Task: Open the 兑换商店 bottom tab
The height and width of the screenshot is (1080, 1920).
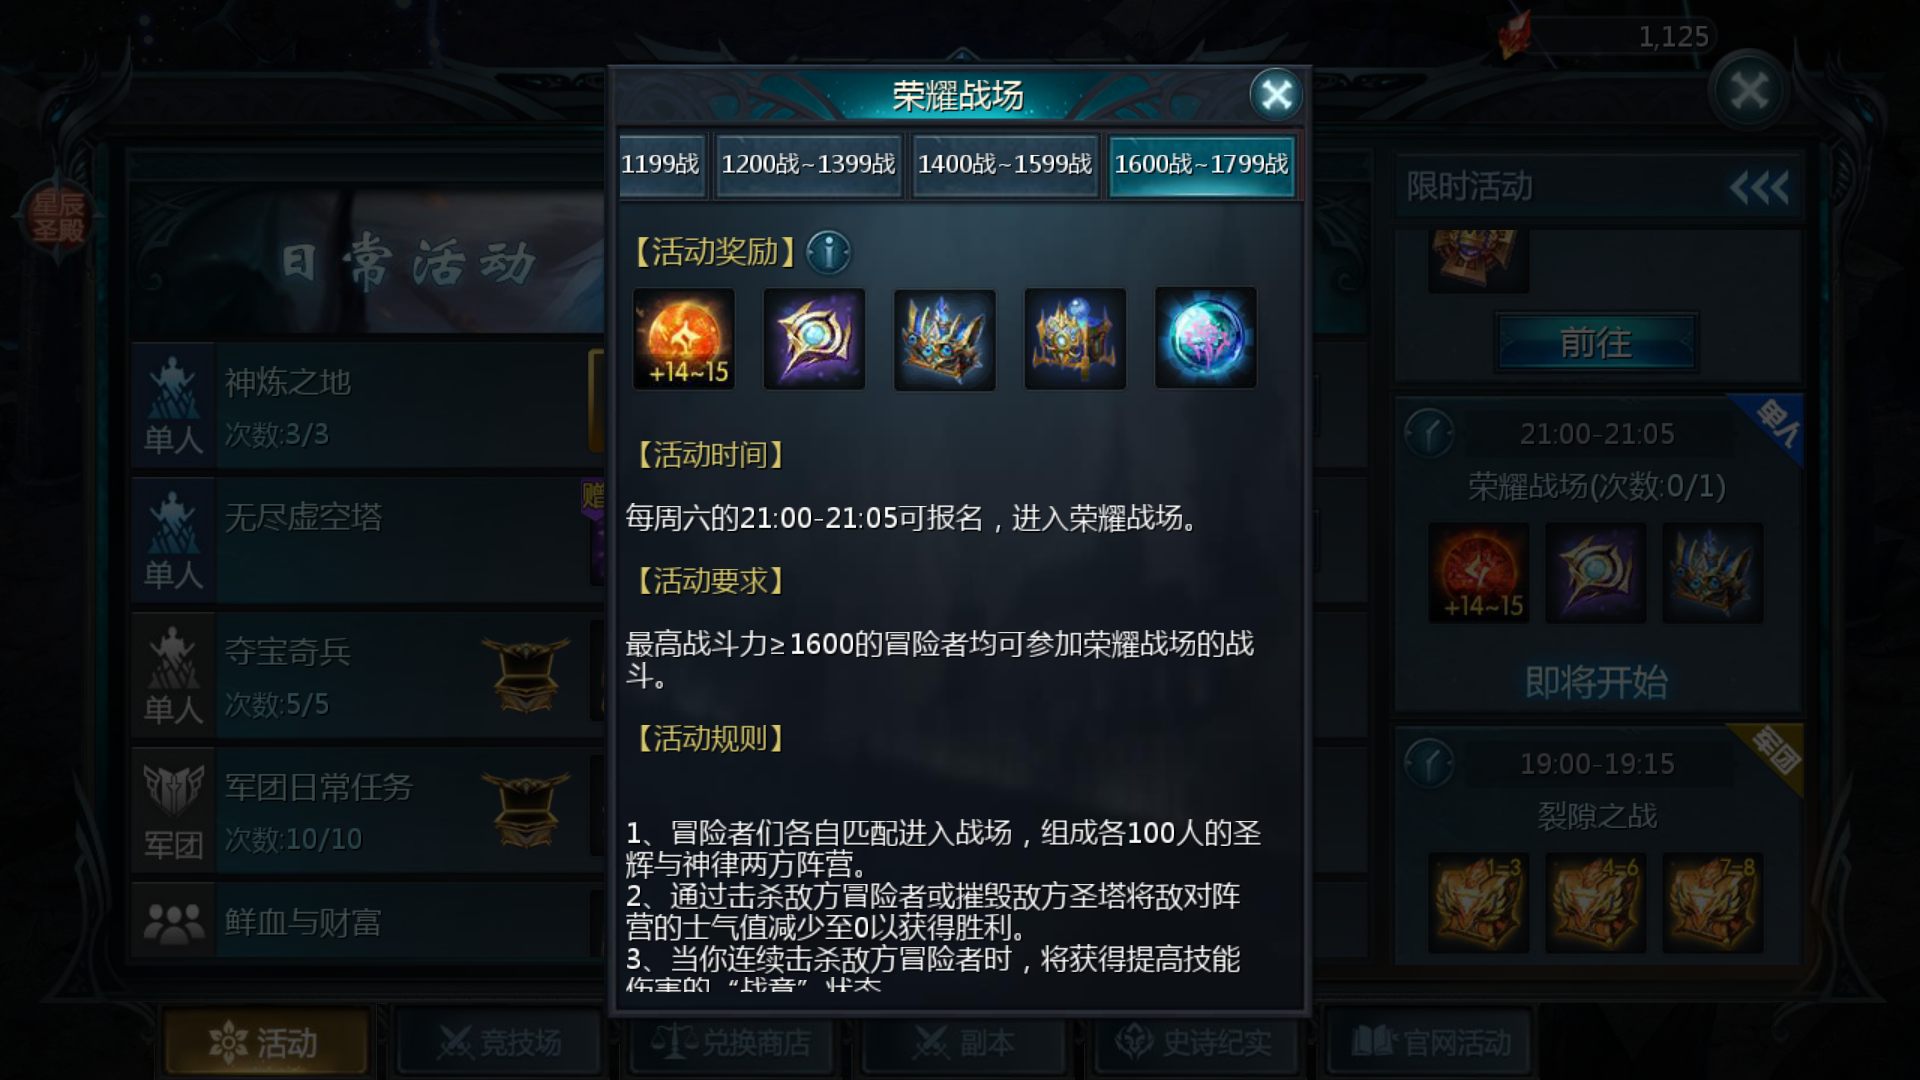Action: coord(731,1043)
